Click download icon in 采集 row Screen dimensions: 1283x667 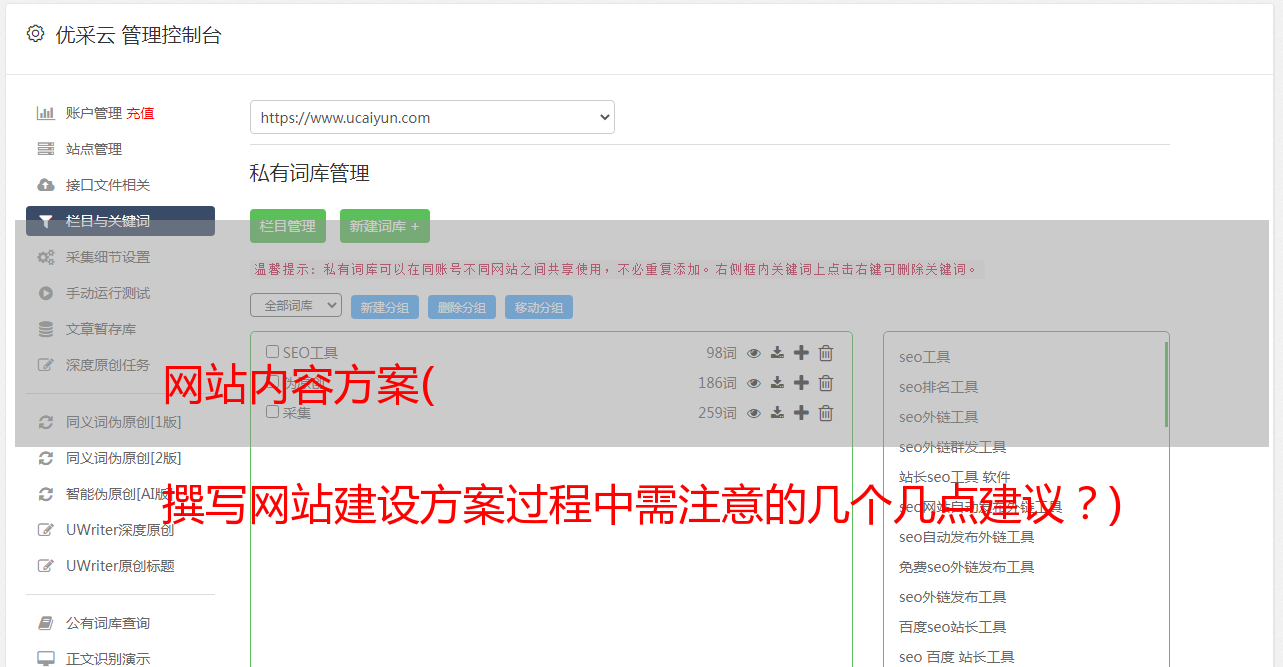[x=777, y=413]
